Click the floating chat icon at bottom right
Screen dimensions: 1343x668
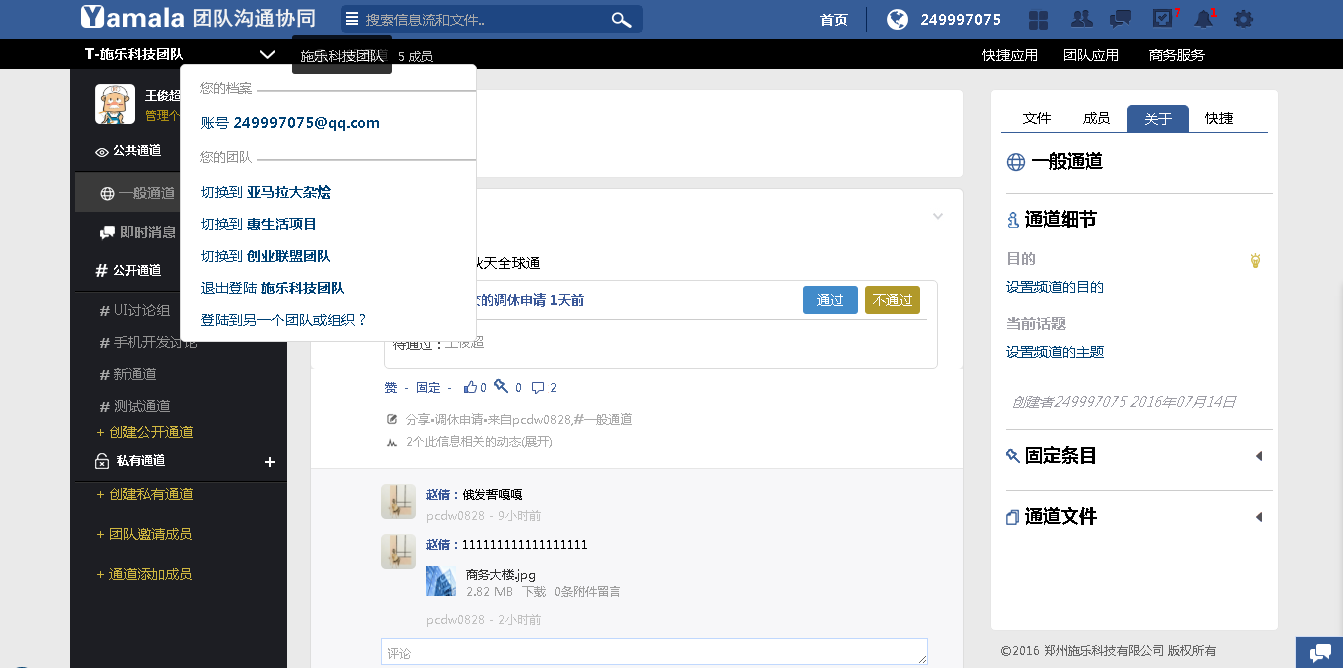tap(1319, 651)
